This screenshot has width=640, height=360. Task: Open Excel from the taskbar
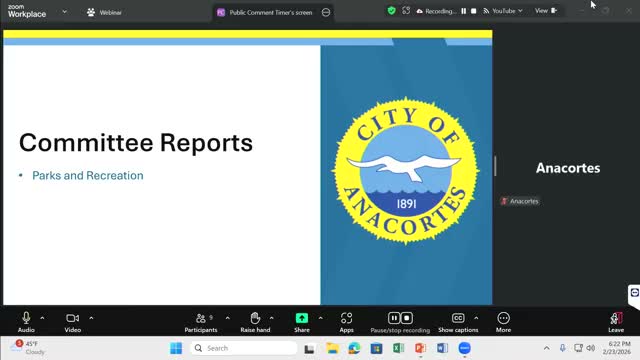pos(398,348)
